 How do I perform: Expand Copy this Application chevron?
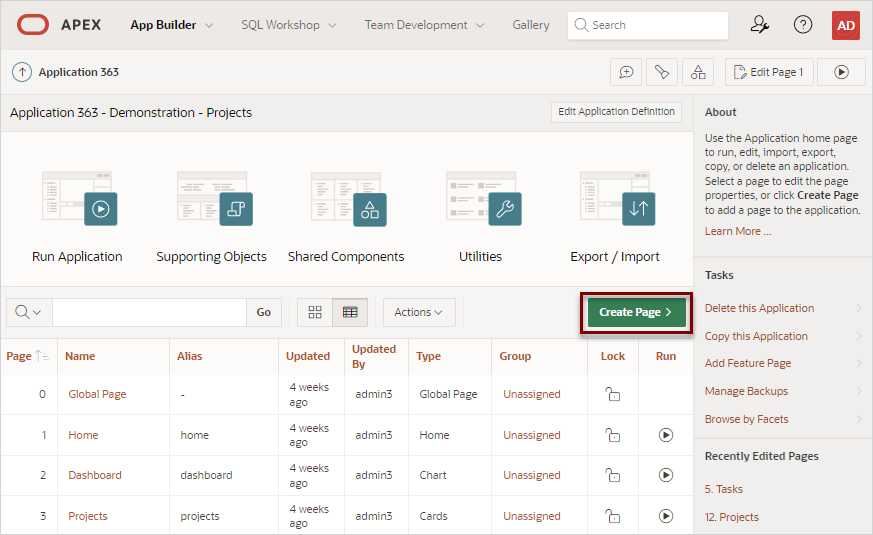point(859,336)
